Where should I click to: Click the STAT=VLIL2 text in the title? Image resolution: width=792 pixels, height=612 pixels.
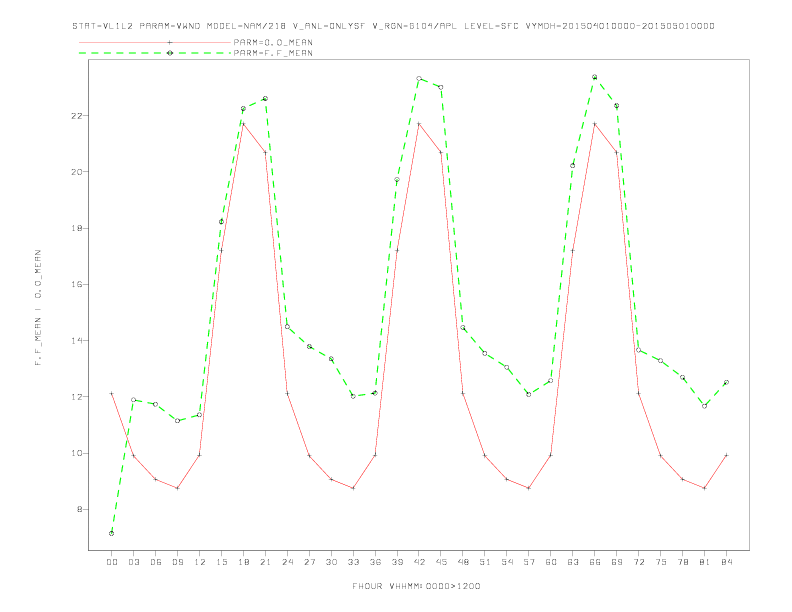pos(103,26)
